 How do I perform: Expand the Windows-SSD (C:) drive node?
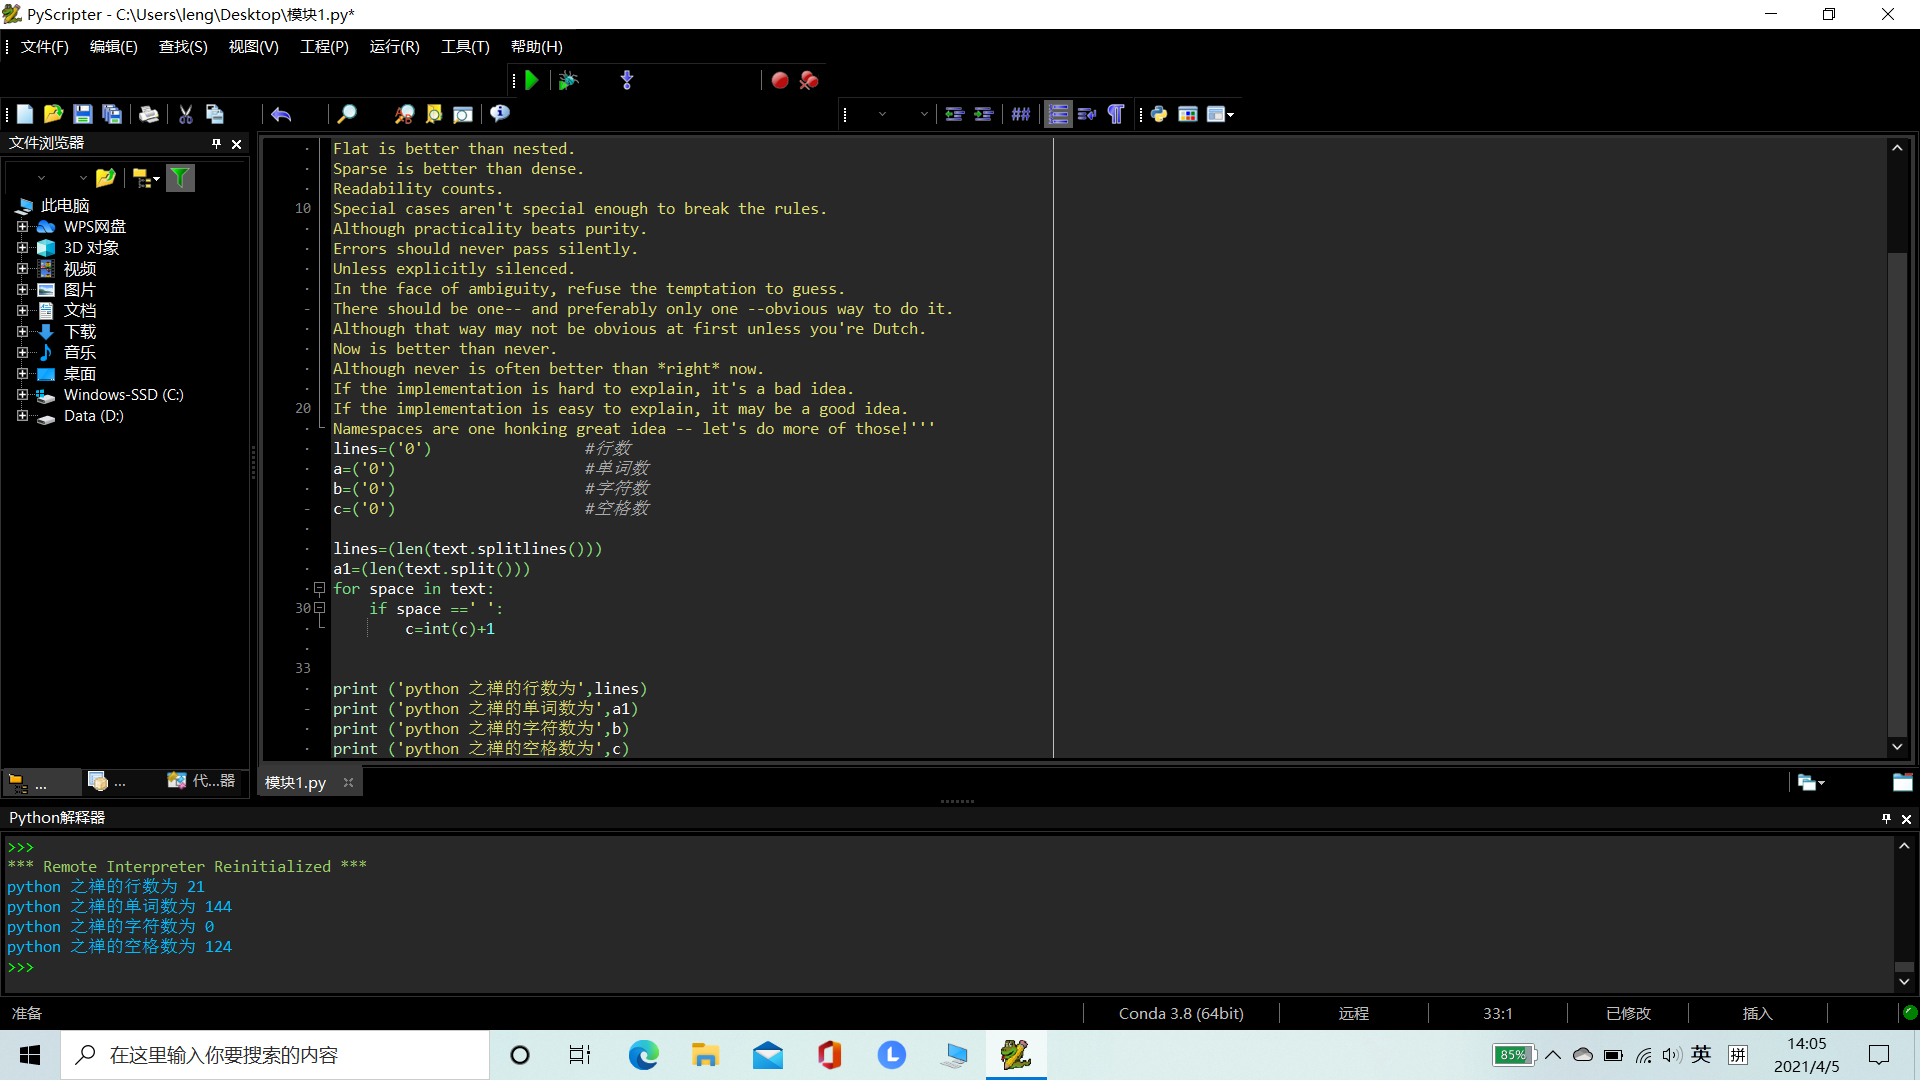(22, 395)
